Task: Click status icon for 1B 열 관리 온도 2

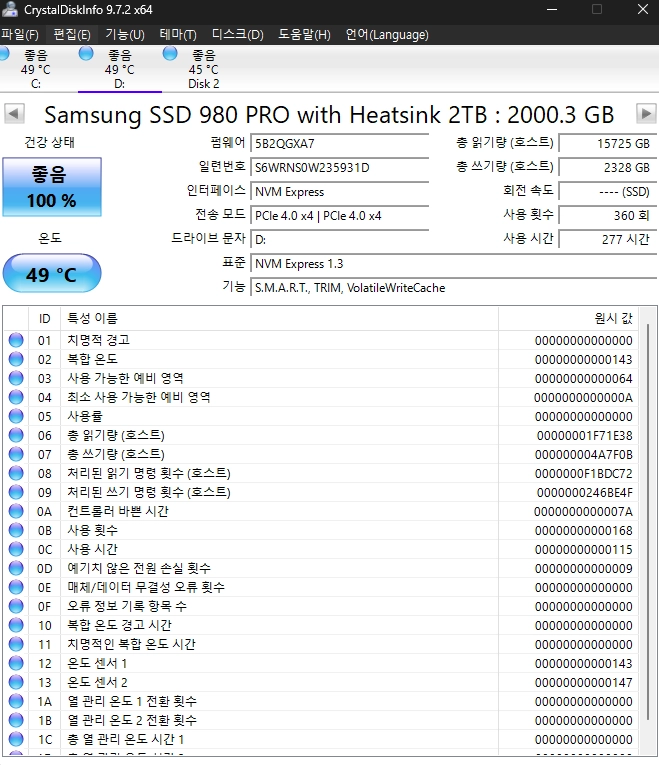Action: 16,720
